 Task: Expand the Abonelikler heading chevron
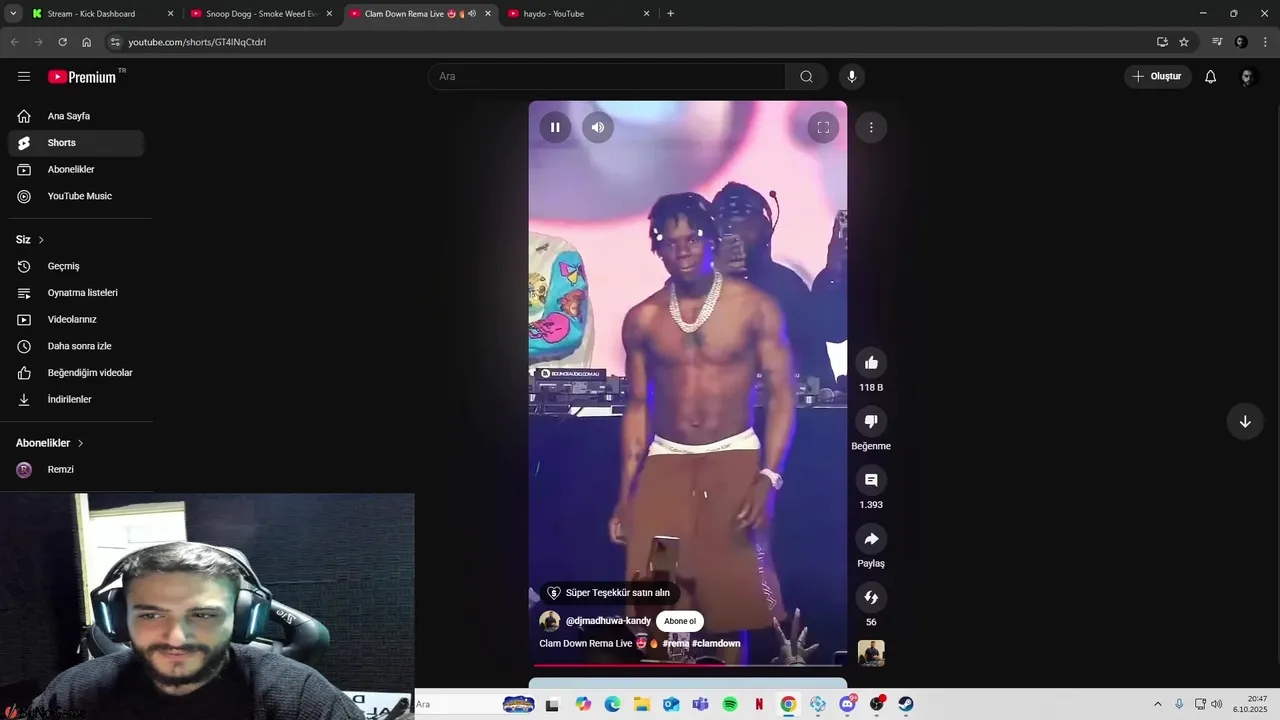[x=81, y=443]
